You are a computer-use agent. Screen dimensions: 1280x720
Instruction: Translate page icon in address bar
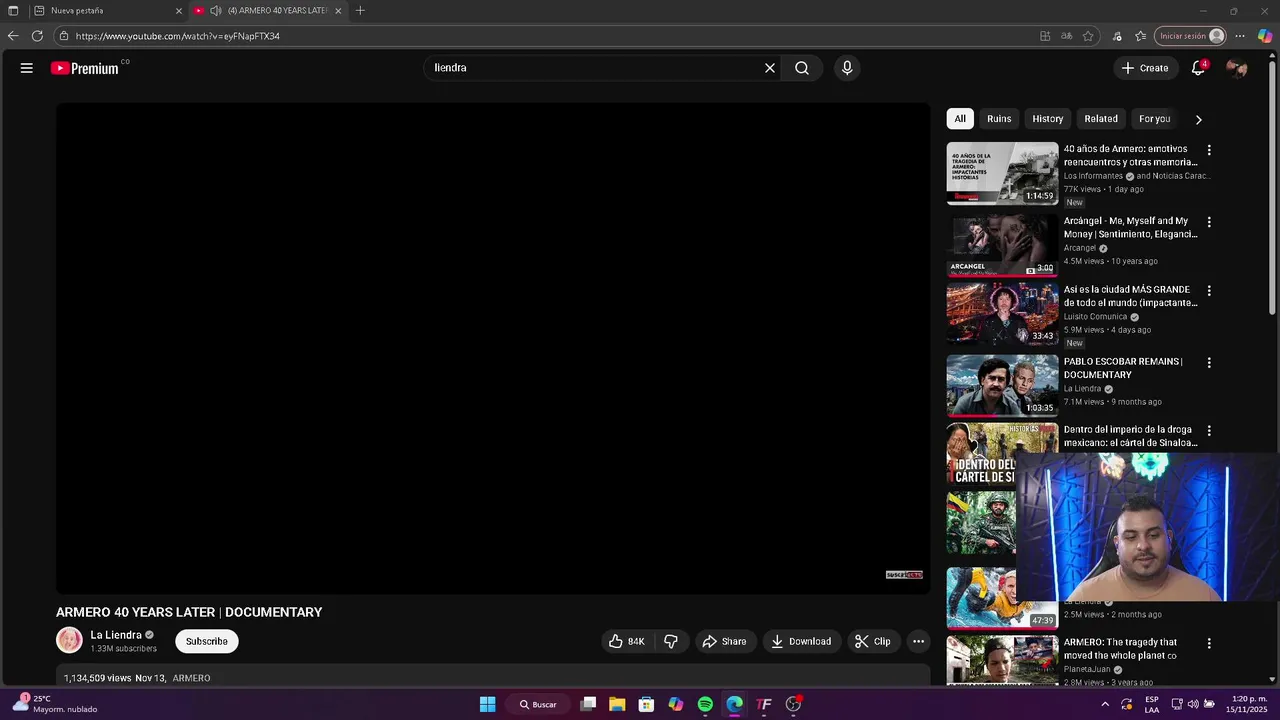[x=1067, y=36]
